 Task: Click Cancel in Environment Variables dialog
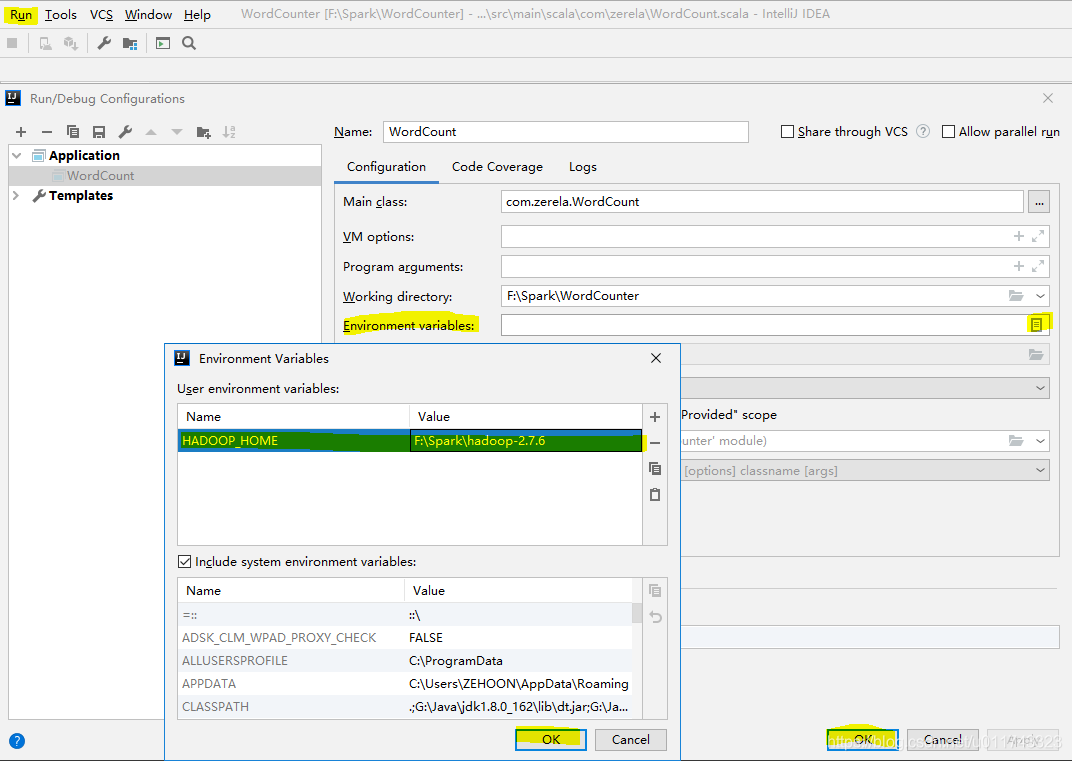pyautogui.click(x=630, y=739)
